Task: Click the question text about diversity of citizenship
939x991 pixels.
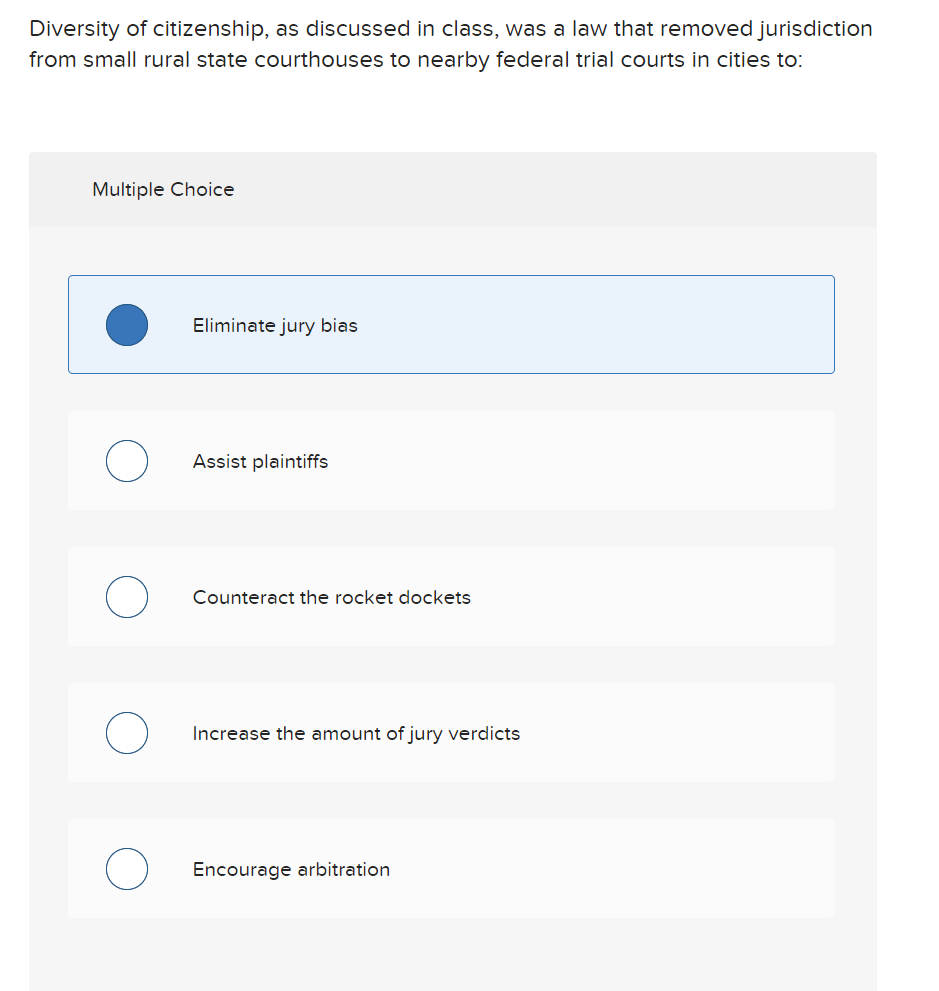Action: coord(450,44)
